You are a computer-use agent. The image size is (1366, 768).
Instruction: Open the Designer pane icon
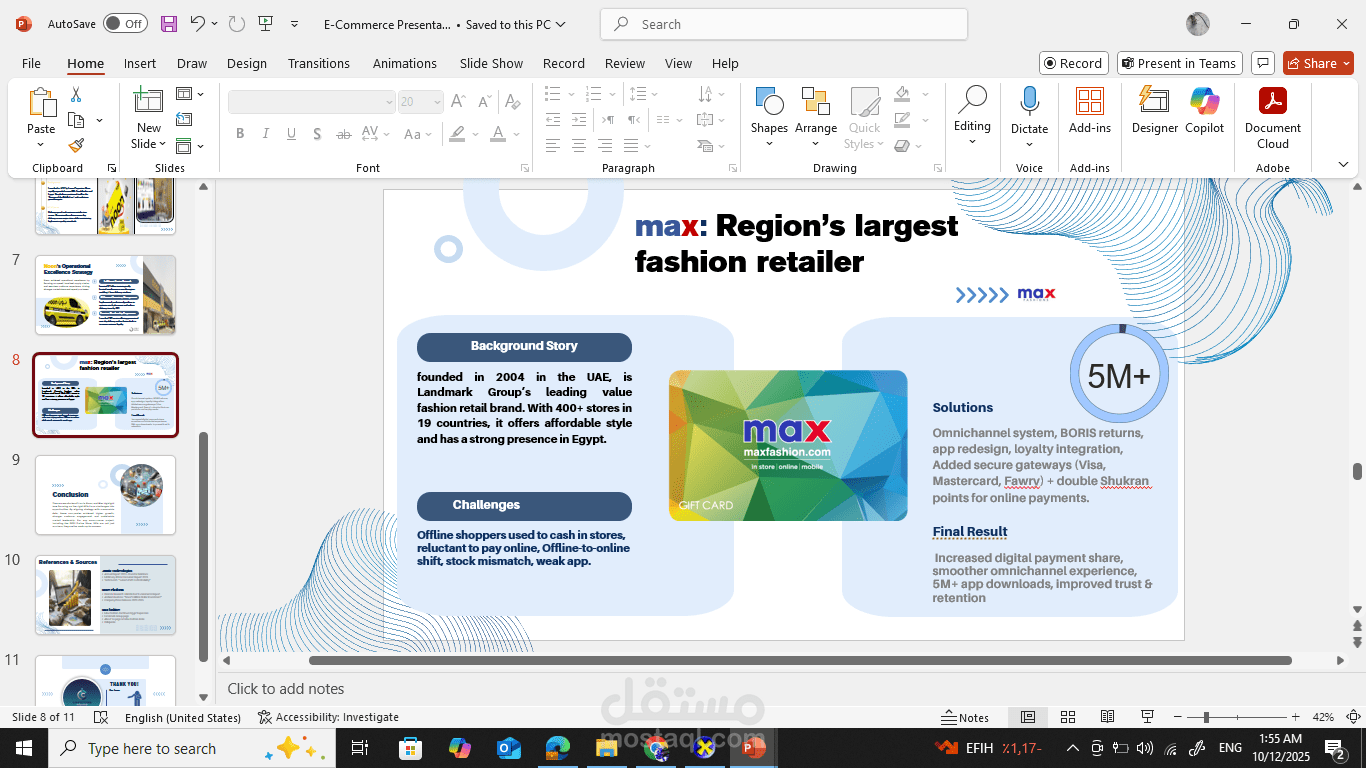click(x=1155, y=101)
